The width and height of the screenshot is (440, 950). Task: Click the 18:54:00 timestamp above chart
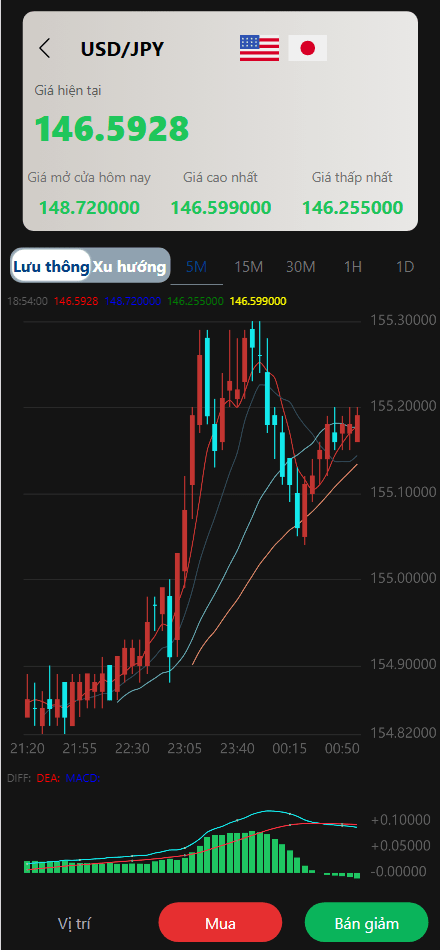click(27, 301)
